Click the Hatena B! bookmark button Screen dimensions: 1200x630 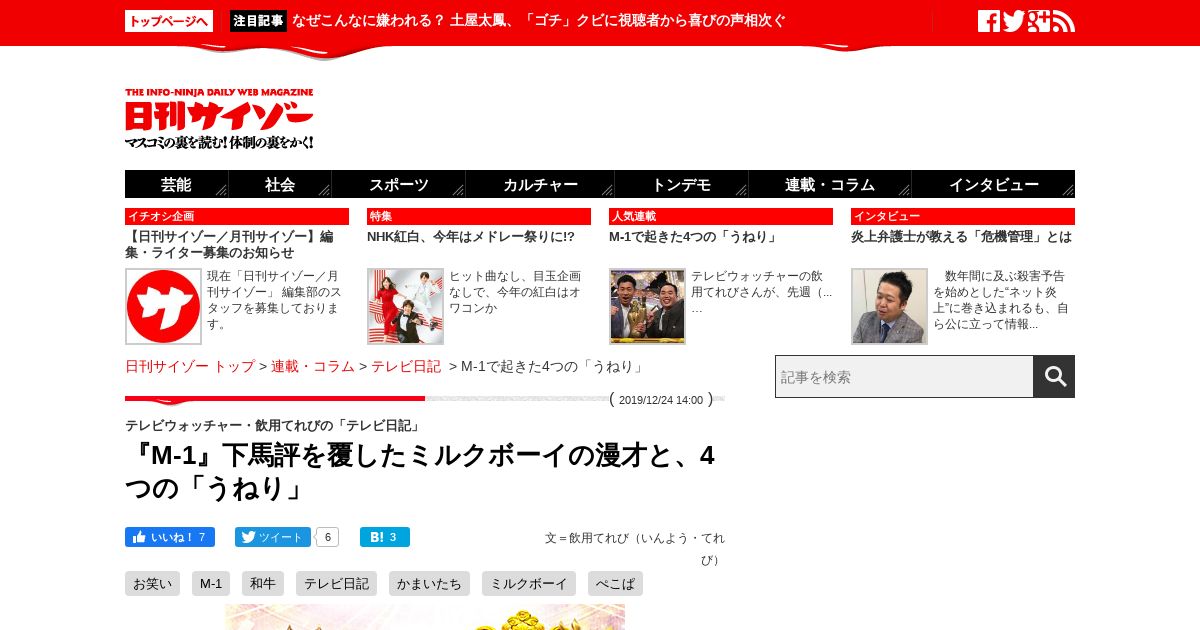coord(385,537)
